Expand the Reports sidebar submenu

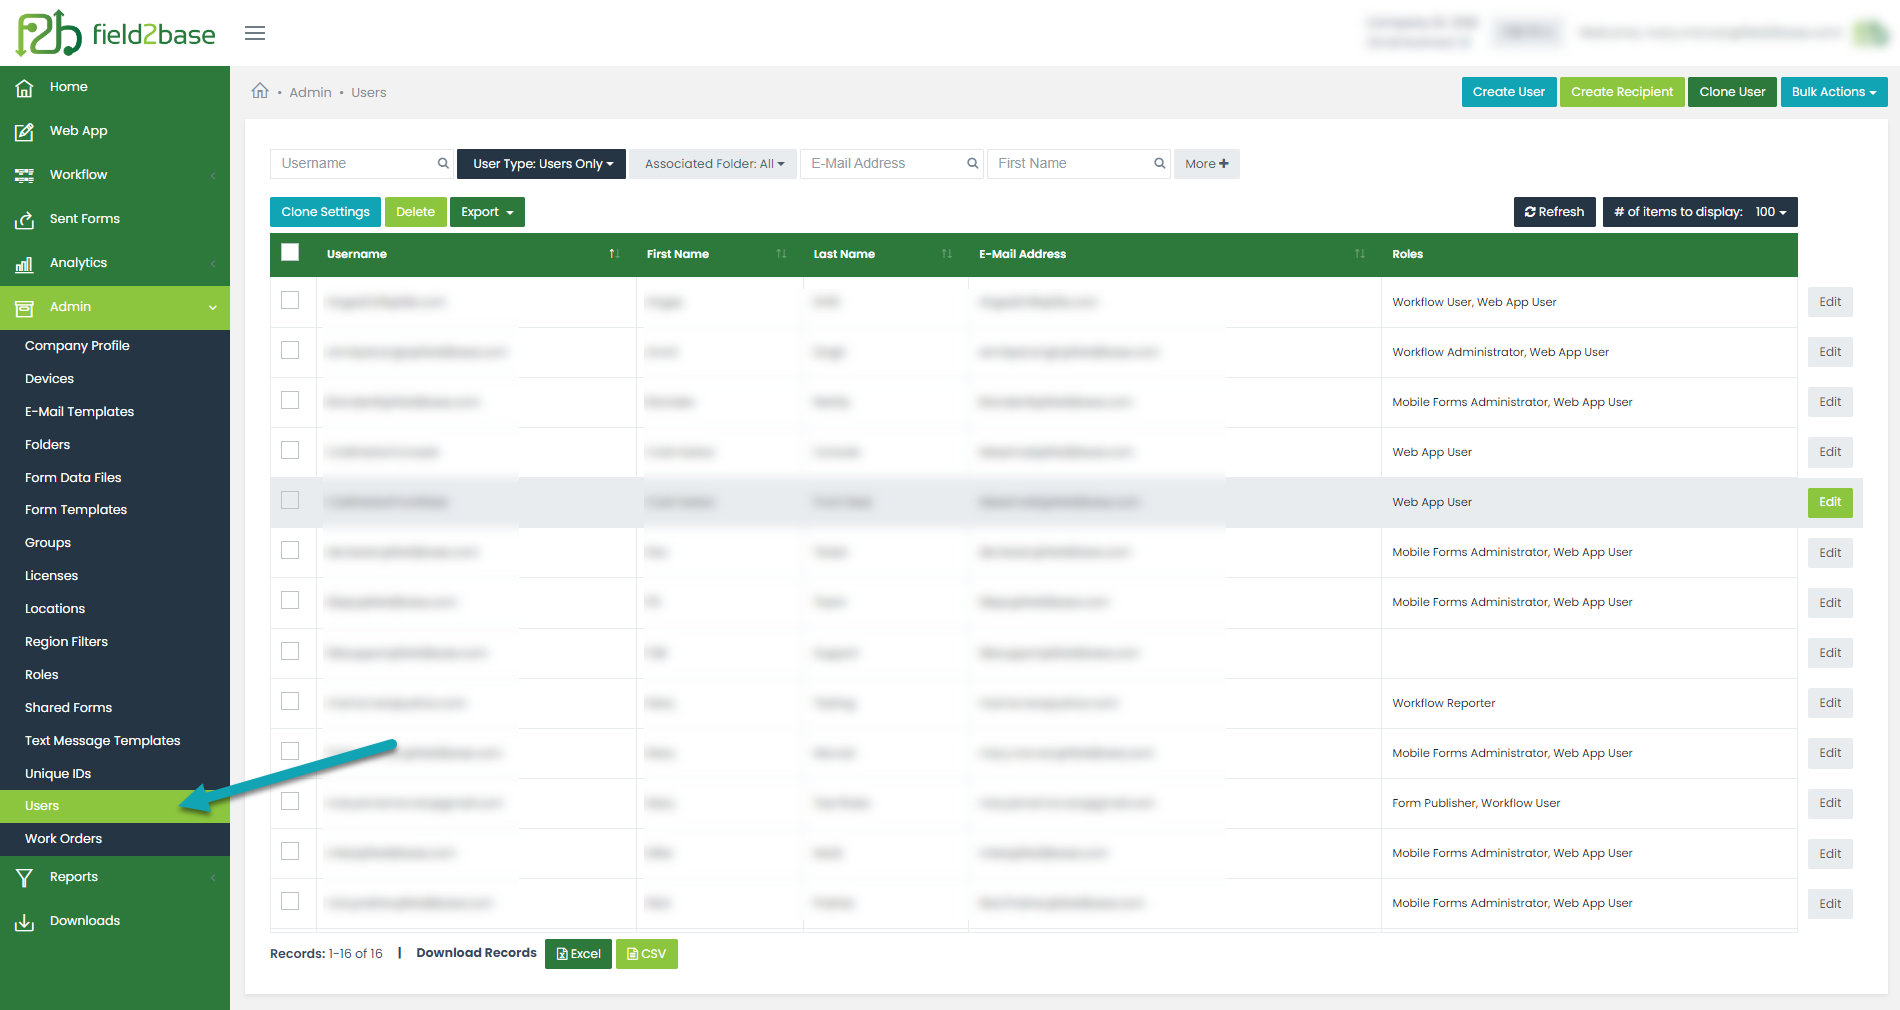pos(213,878)
